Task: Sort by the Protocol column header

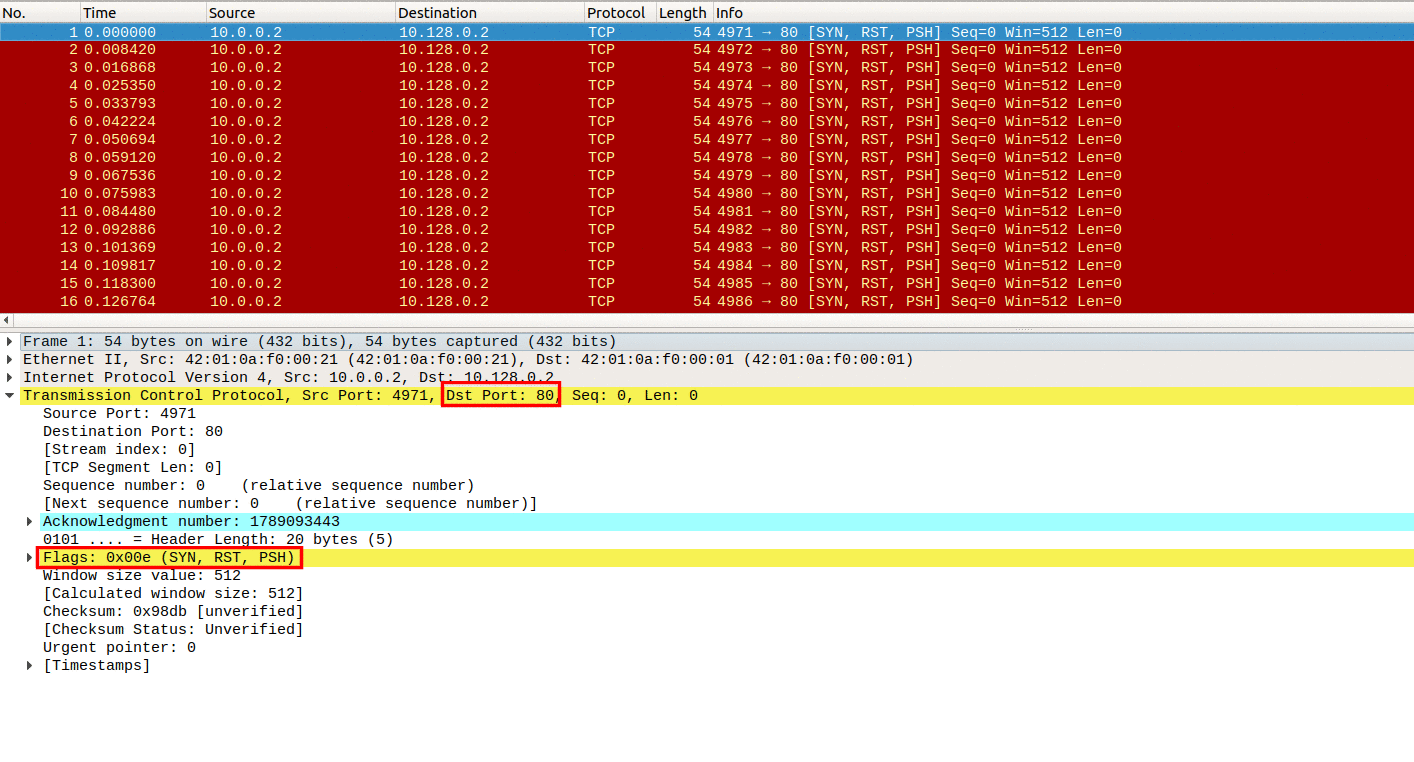Action: (620, 13)
